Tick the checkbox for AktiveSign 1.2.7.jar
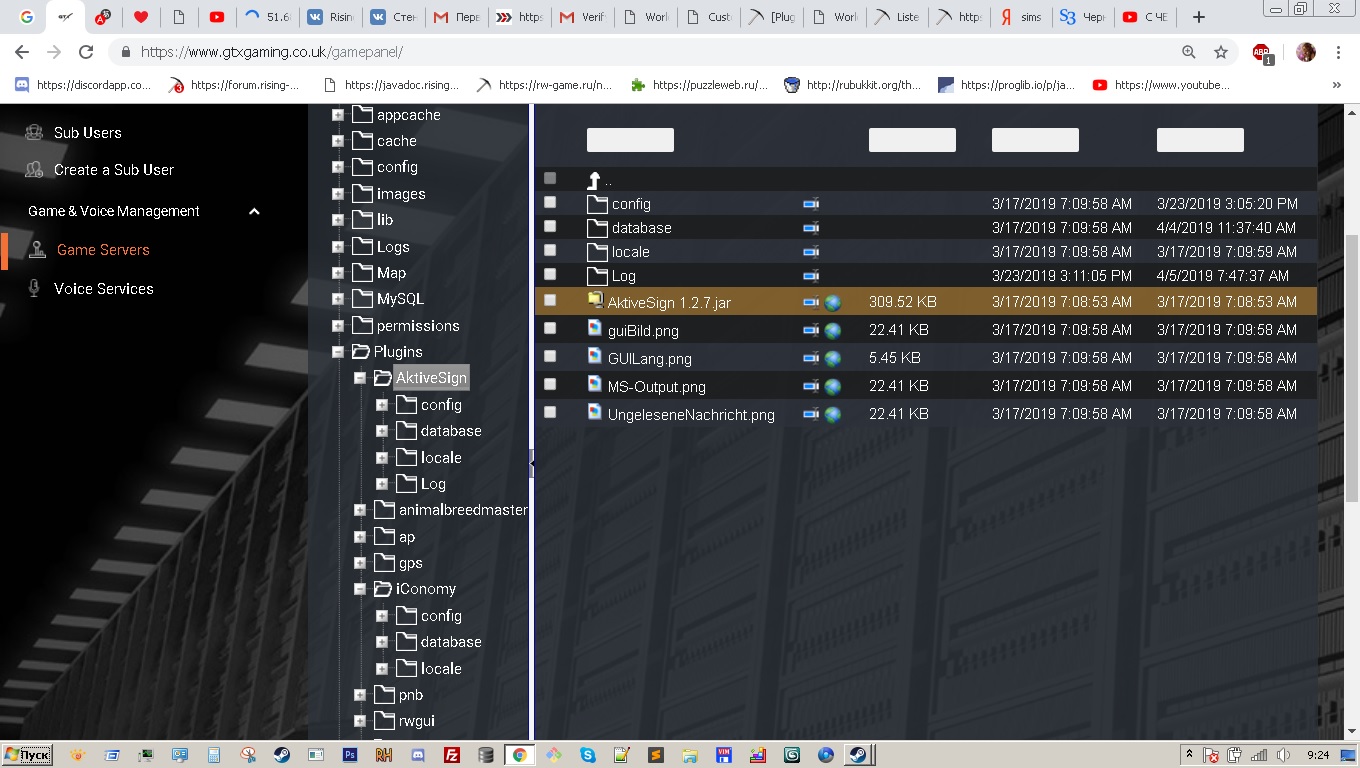This screenshot has height=768, width=1360. pyautogui.click(x=550, y=300)
